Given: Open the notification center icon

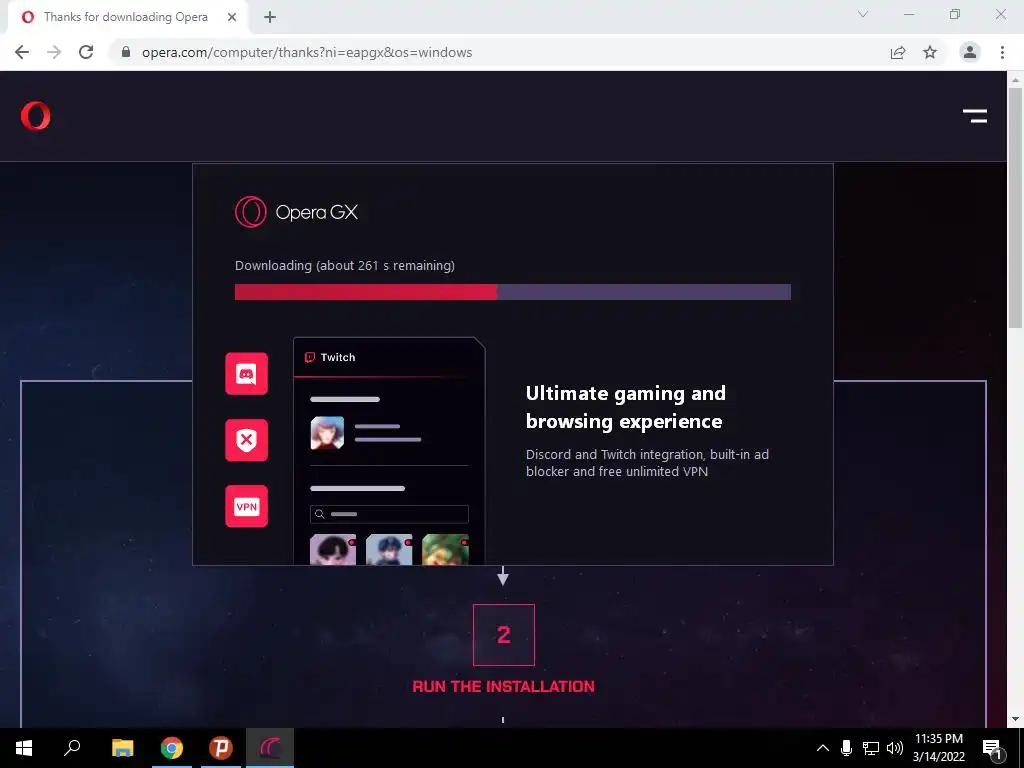Looking at the screenshot, I should click(x=992, y=749).
